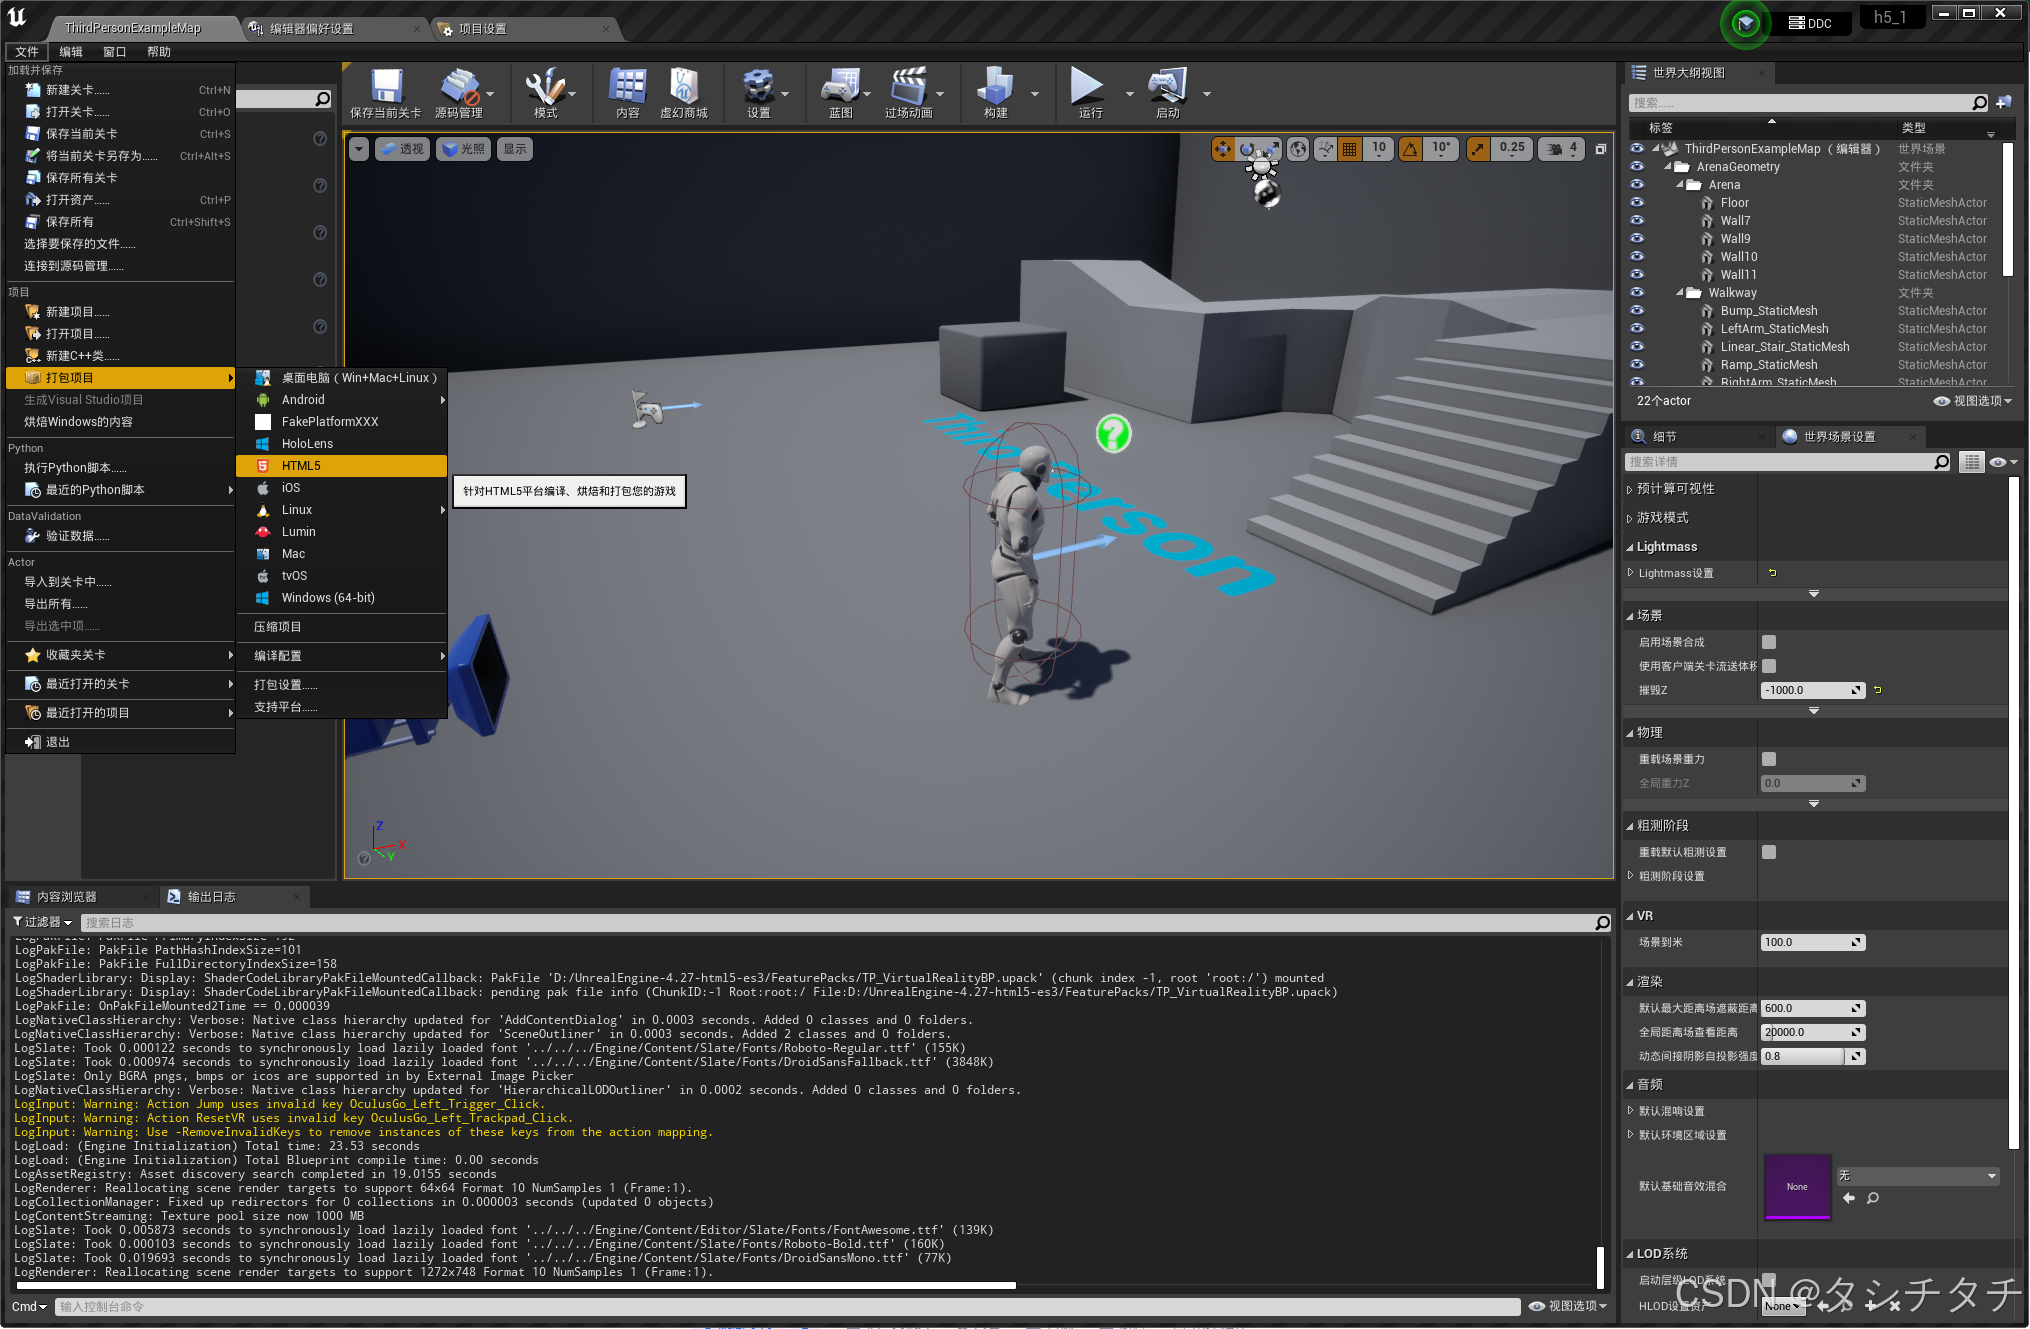Open the 过滤器 log filter dropdown
The width and height of the screenshot is (2030, 1329).
point(41,922)
